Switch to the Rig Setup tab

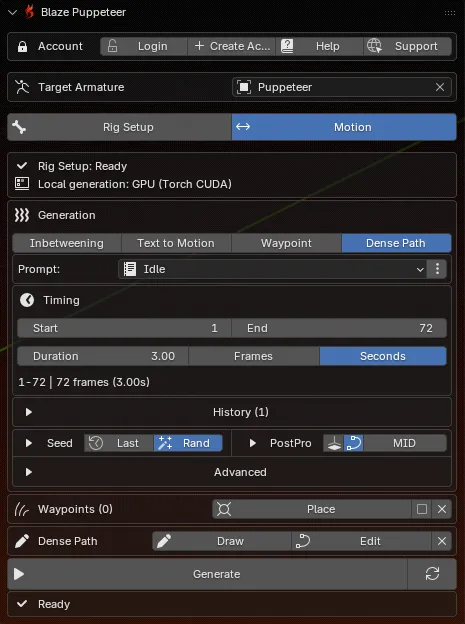click(119, 127)
